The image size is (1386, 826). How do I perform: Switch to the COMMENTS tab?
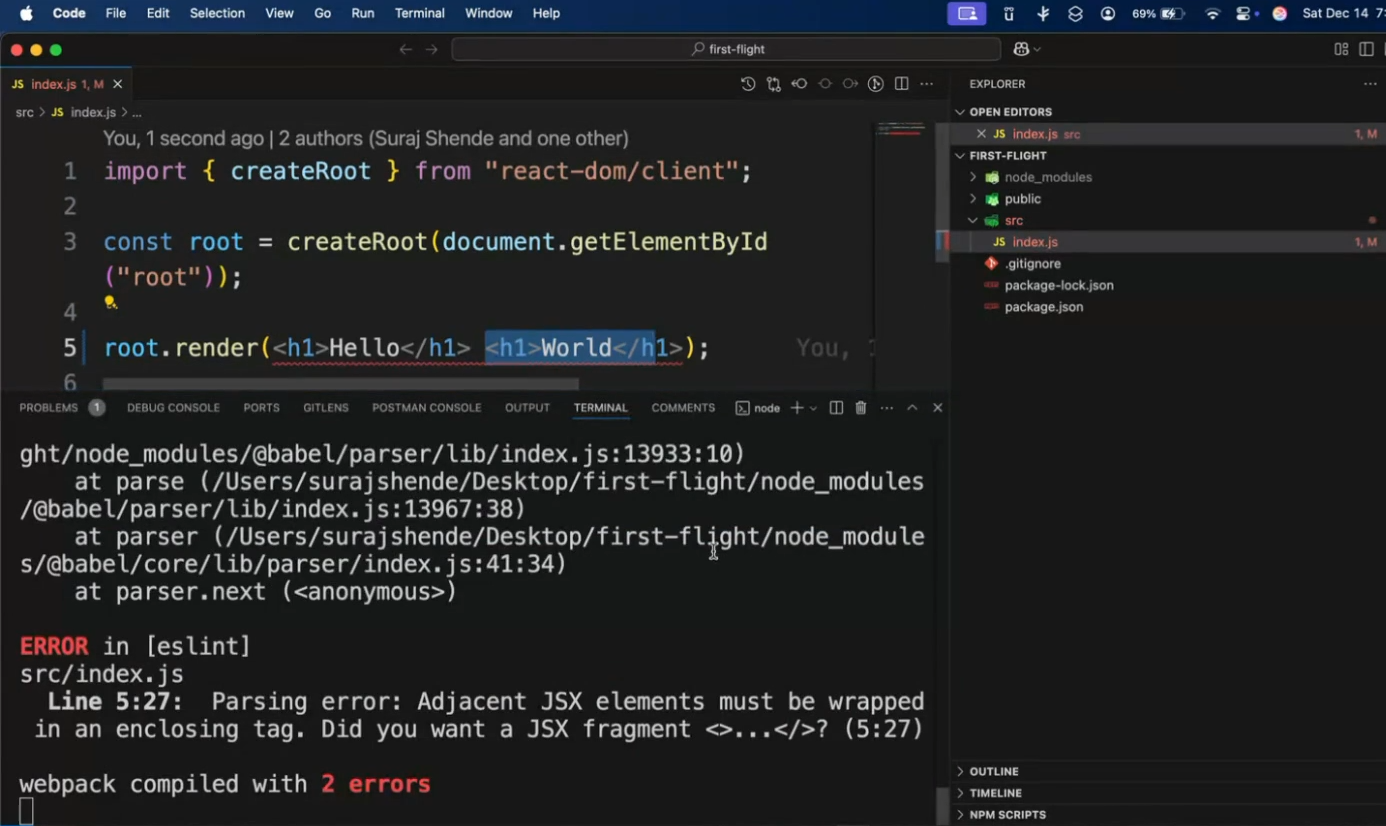coord(683,408)
